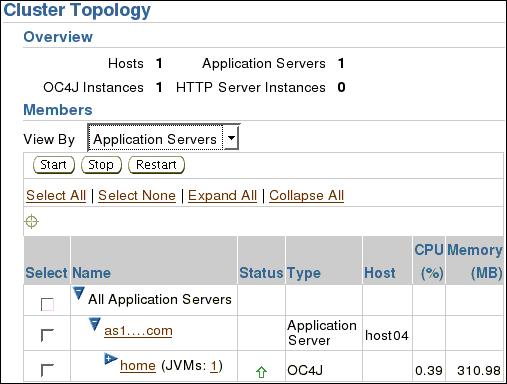Click the Start button

point(54,165)
